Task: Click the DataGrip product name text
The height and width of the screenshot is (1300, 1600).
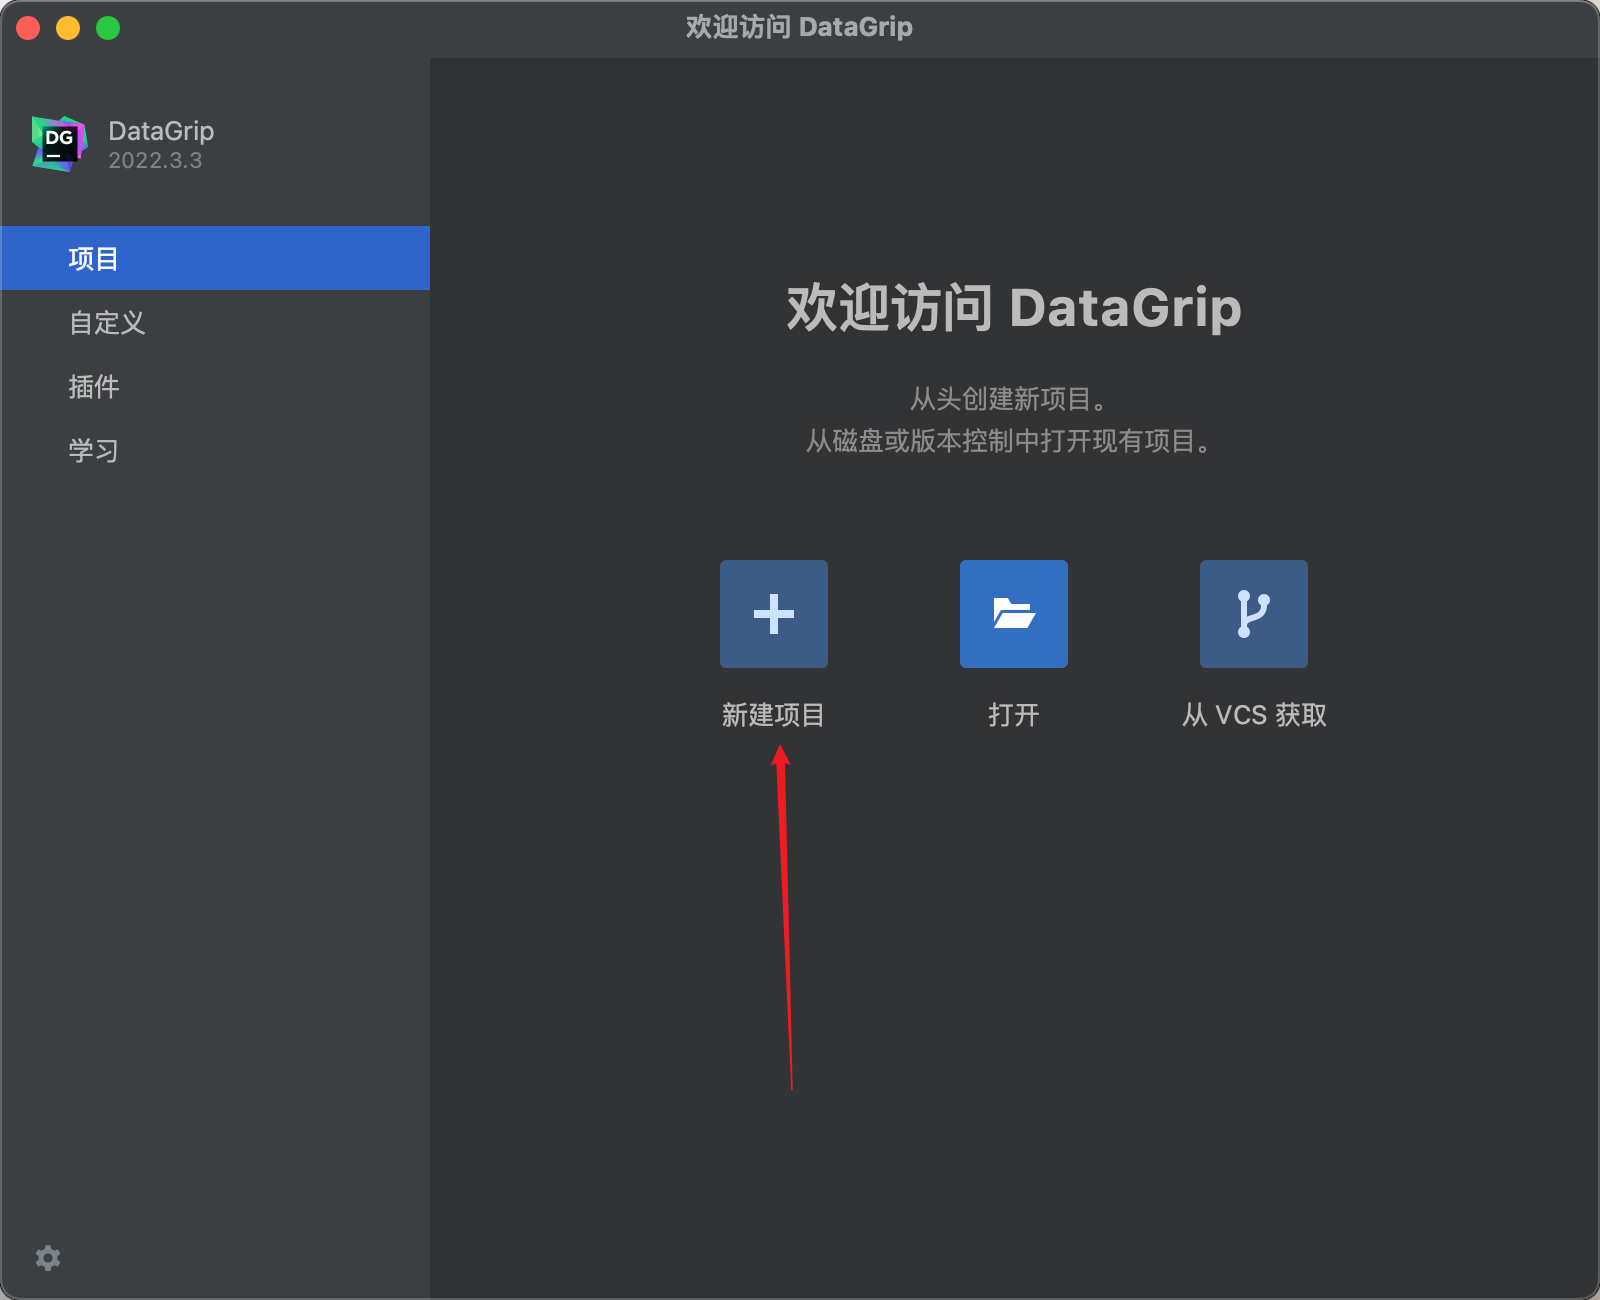Action: click(x=161, y=131)
